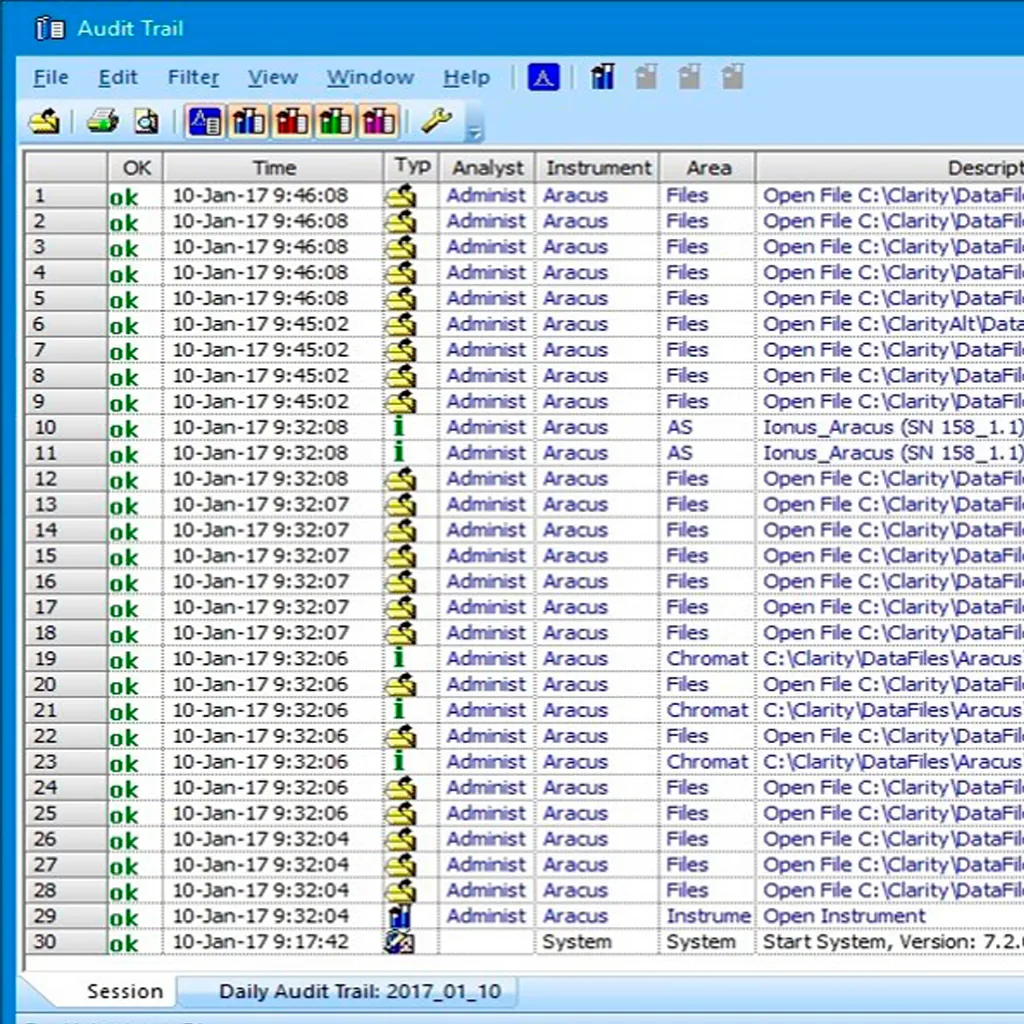Click the Administ analyst cell in row 3

pyautogui.click(x=486, y=247)
